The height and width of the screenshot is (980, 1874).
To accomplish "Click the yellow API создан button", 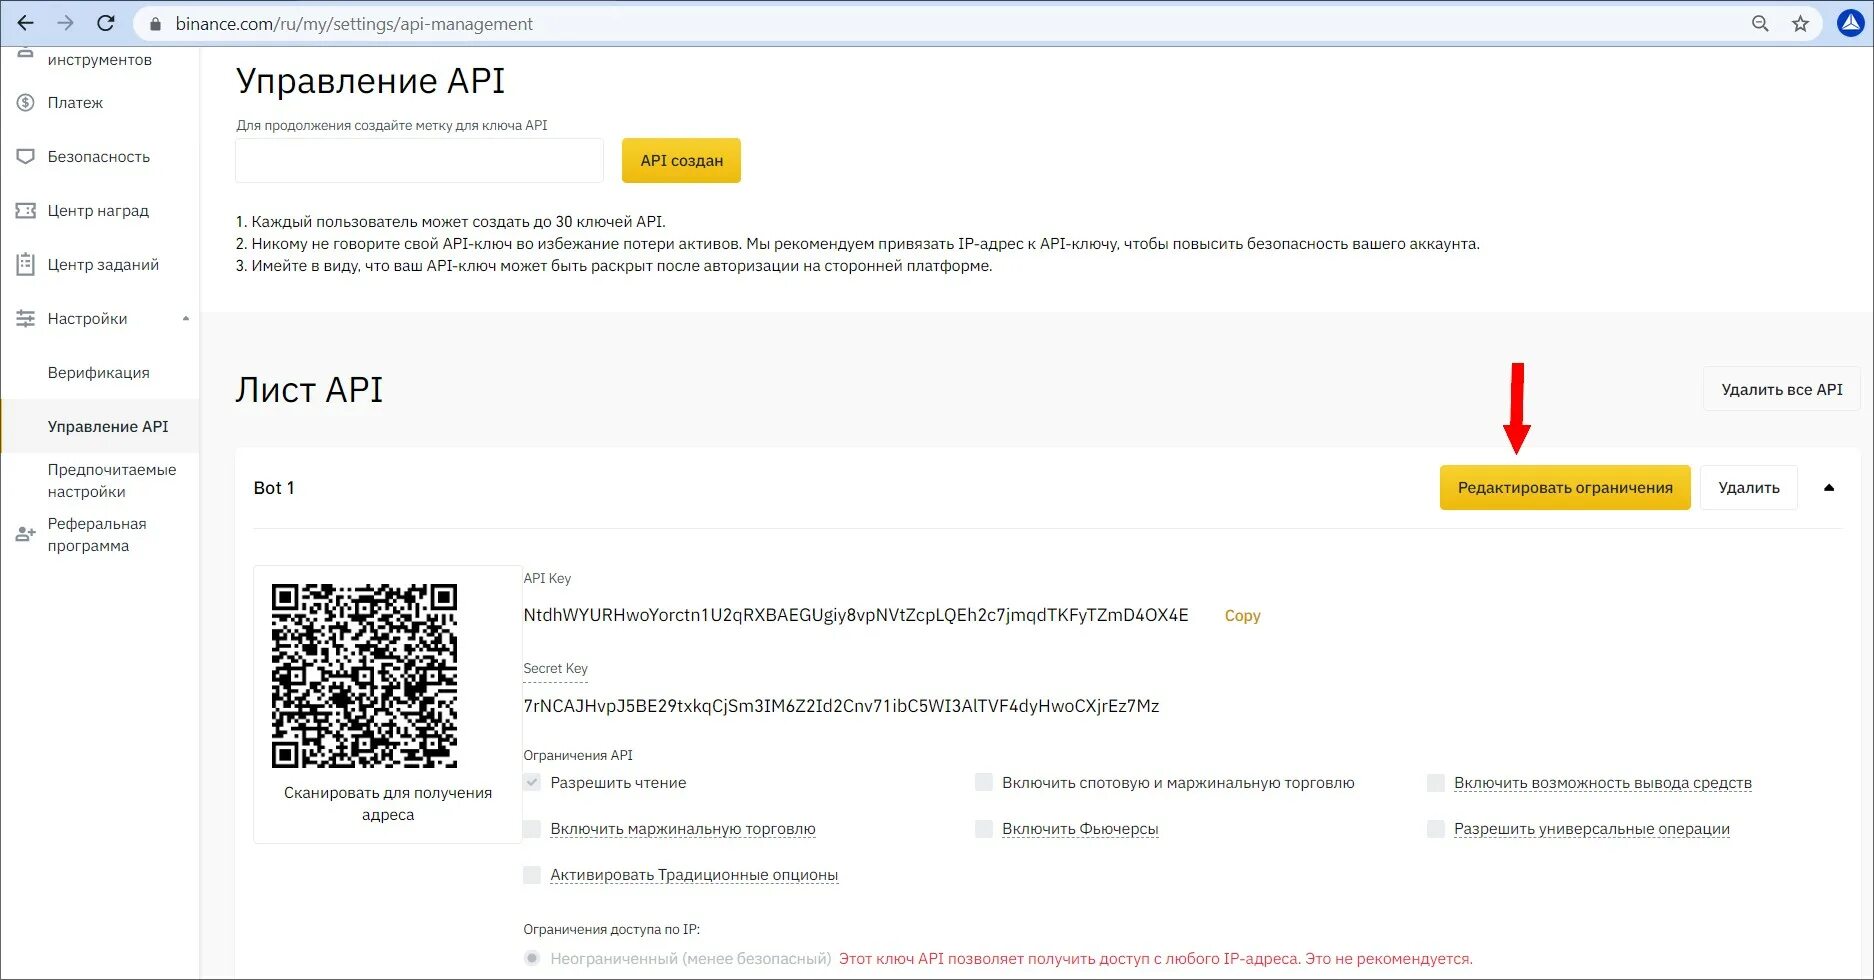I will coord(681,160).
